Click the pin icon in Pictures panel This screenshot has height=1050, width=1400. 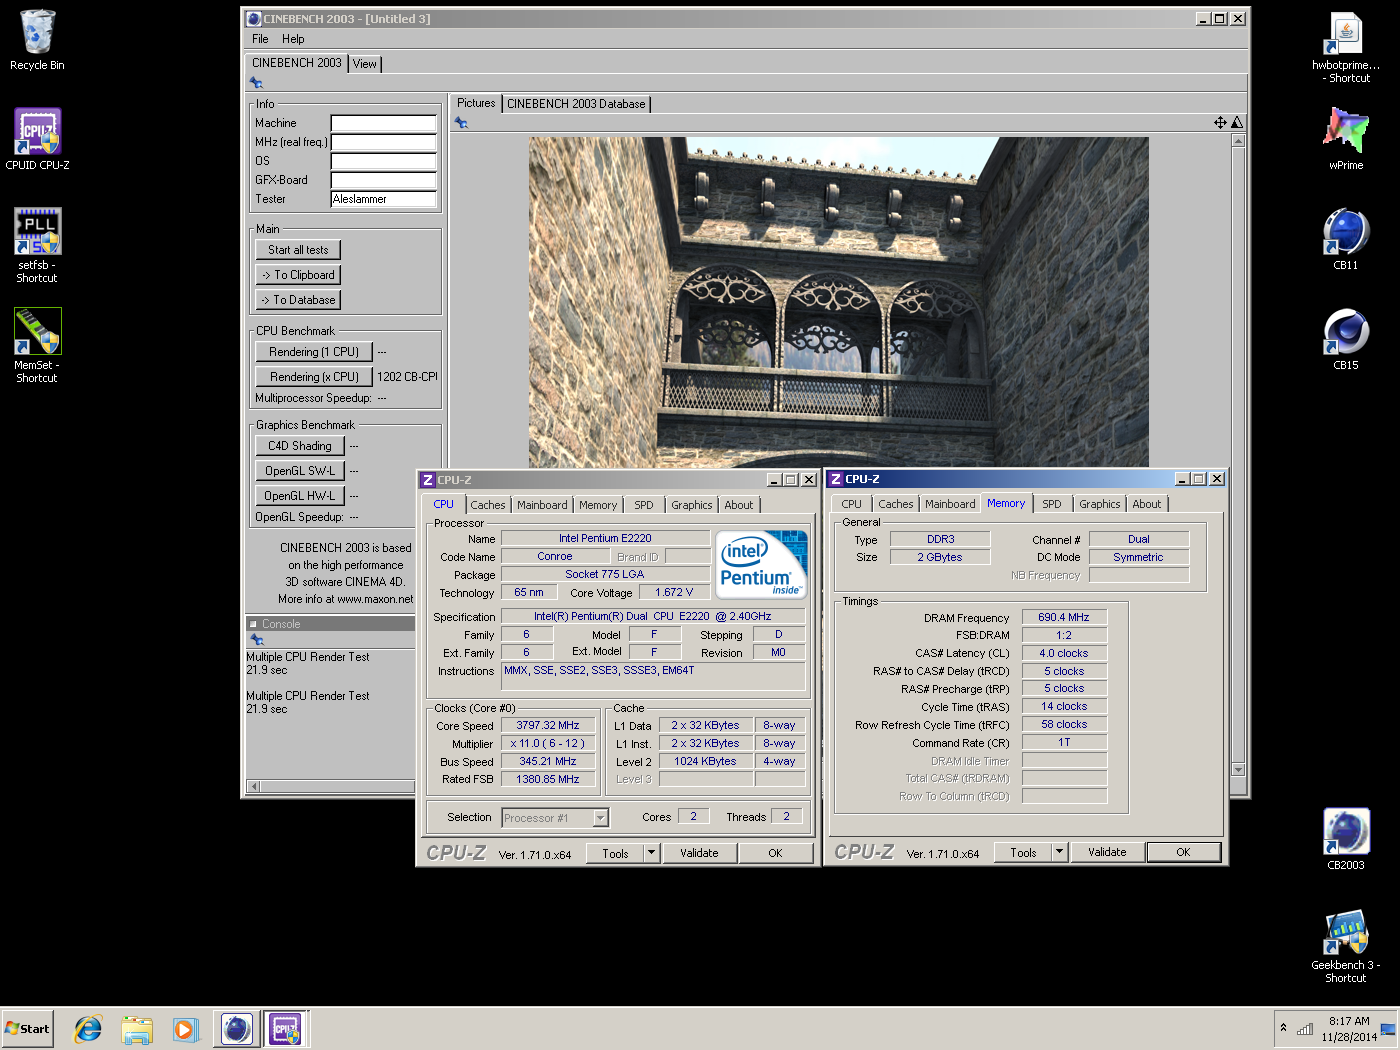coord(461,123)
